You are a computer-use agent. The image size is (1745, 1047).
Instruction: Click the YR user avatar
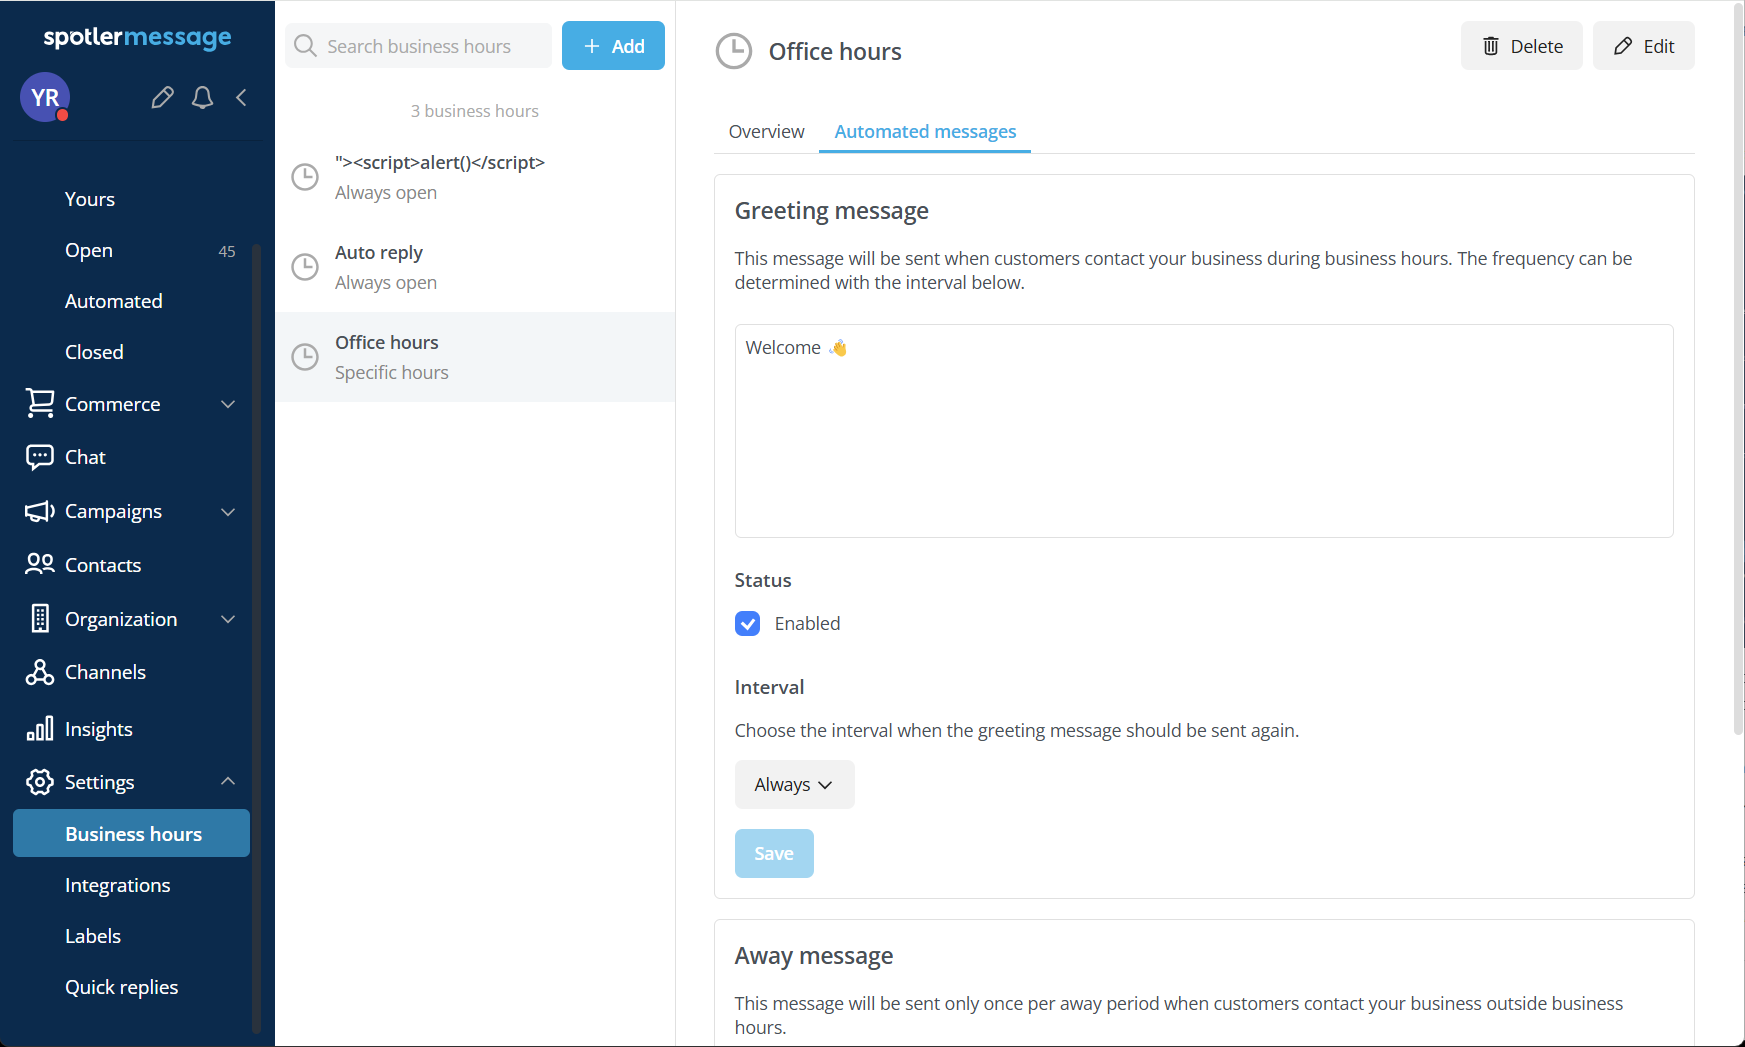45,97
